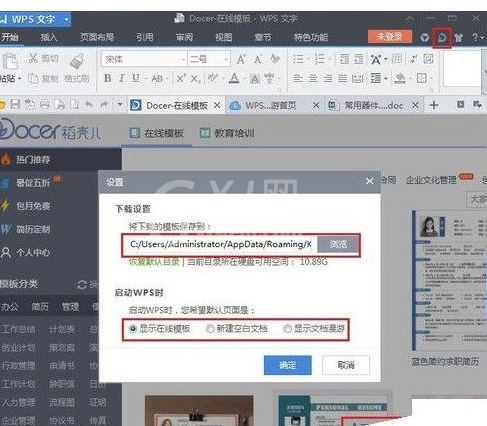Screen dimensions: 487x426
Task: Open 个人中心 in Docer sidebar
Action: pyautogui.click(x=33, y=252)
